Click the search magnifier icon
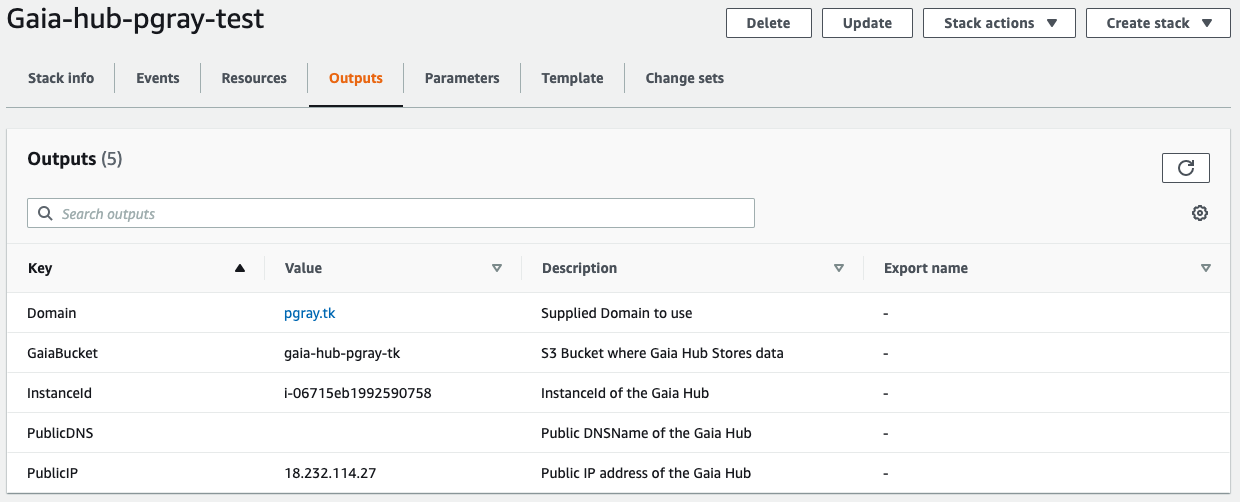This screenshot has height=502, width=1240. click(45, 213)
